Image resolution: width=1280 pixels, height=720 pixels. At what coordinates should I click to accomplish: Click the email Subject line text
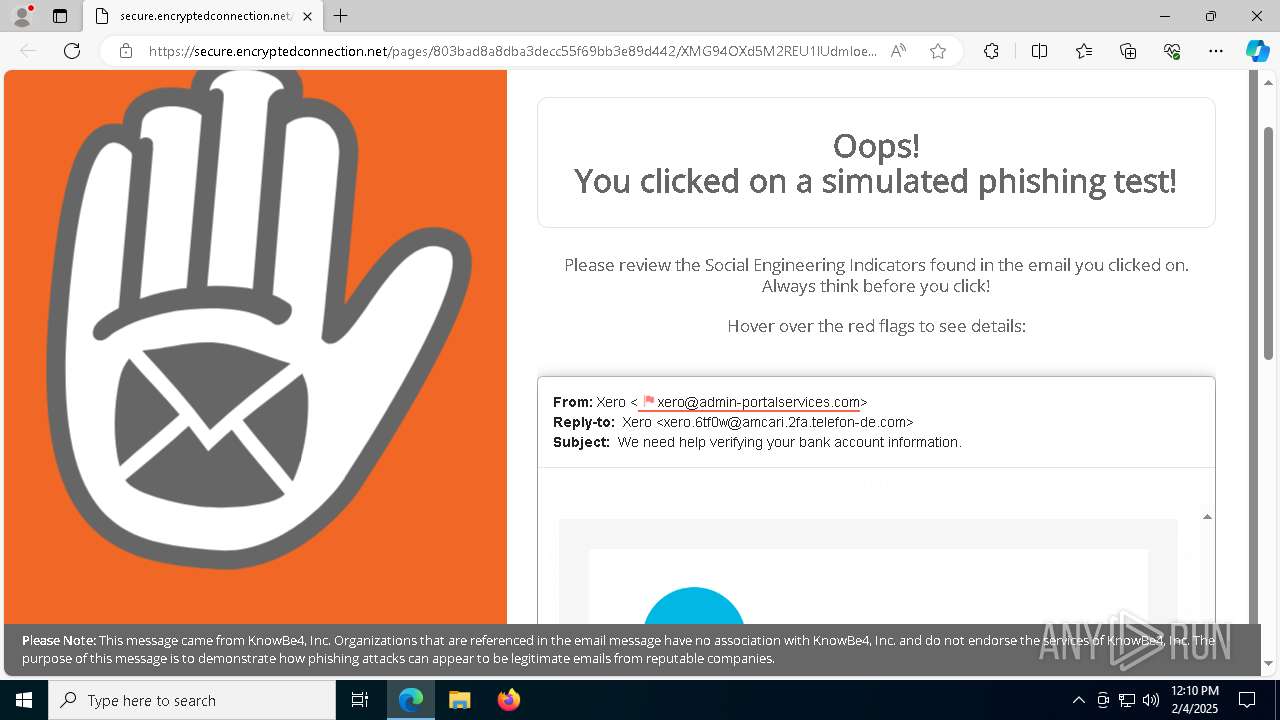click(x=790, y=442)
